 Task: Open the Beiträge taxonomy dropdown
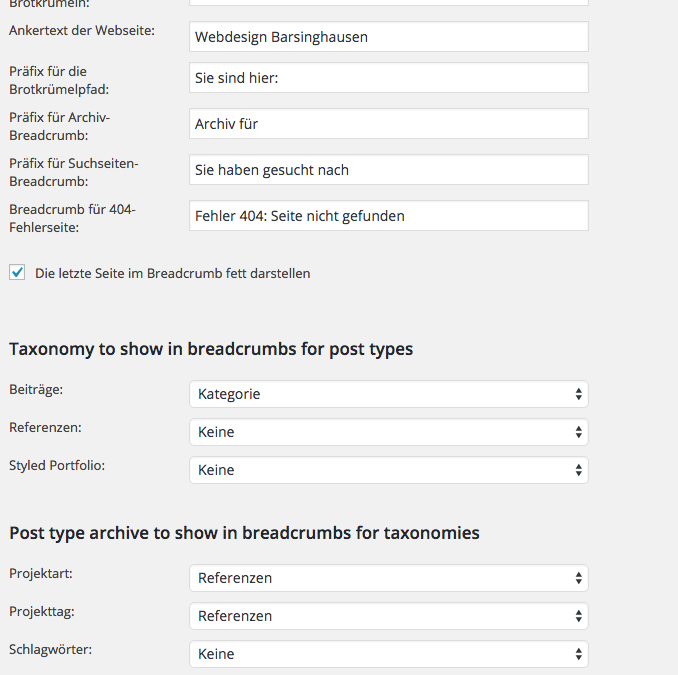point(388,394)
